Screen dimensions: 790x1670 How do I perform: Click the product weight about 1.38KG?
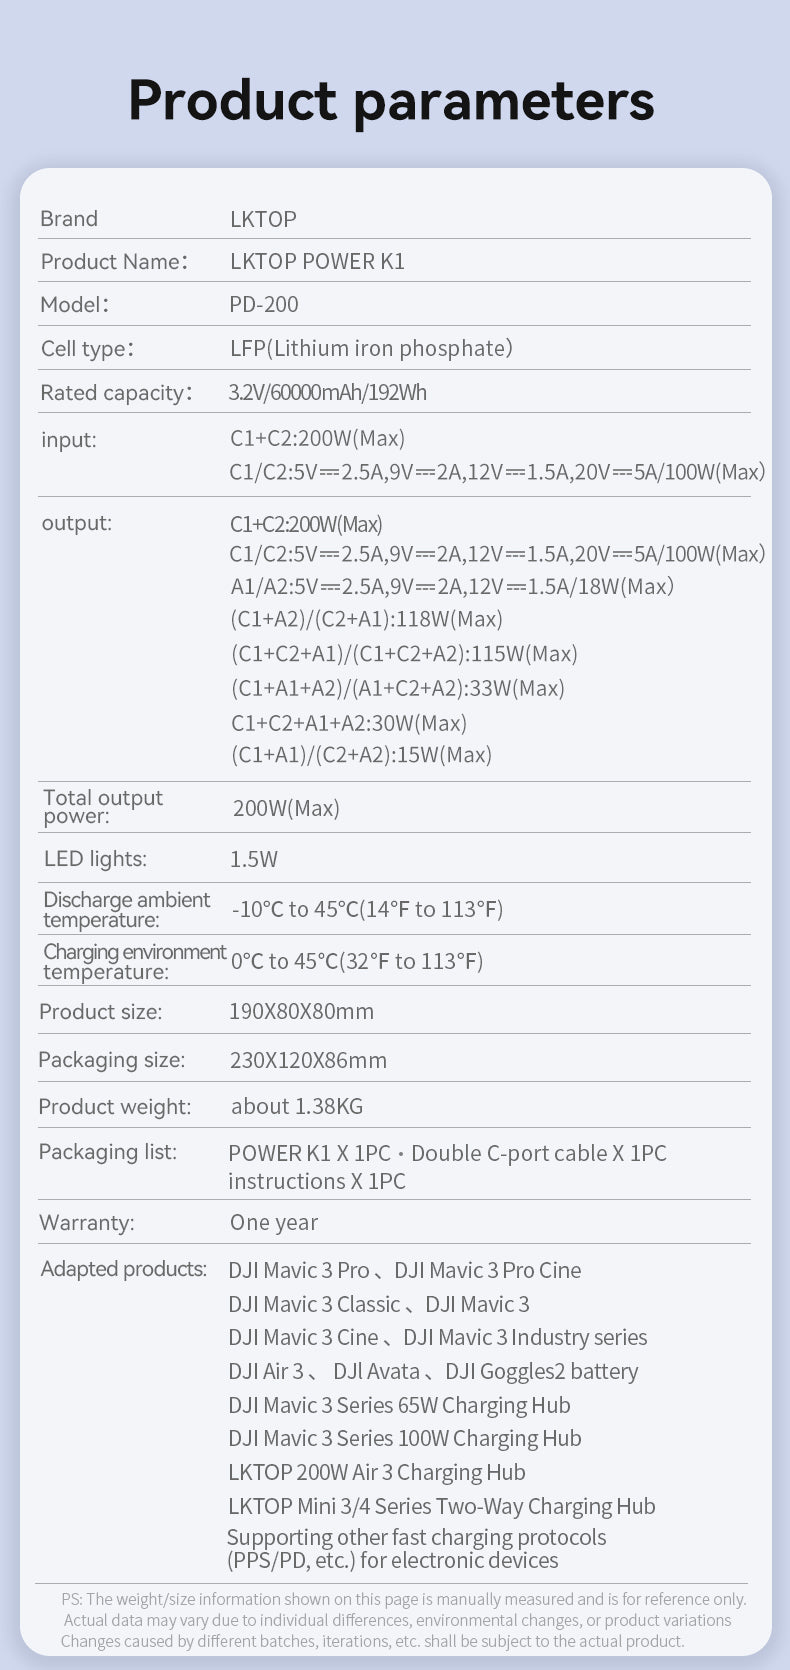(297, 1106)
